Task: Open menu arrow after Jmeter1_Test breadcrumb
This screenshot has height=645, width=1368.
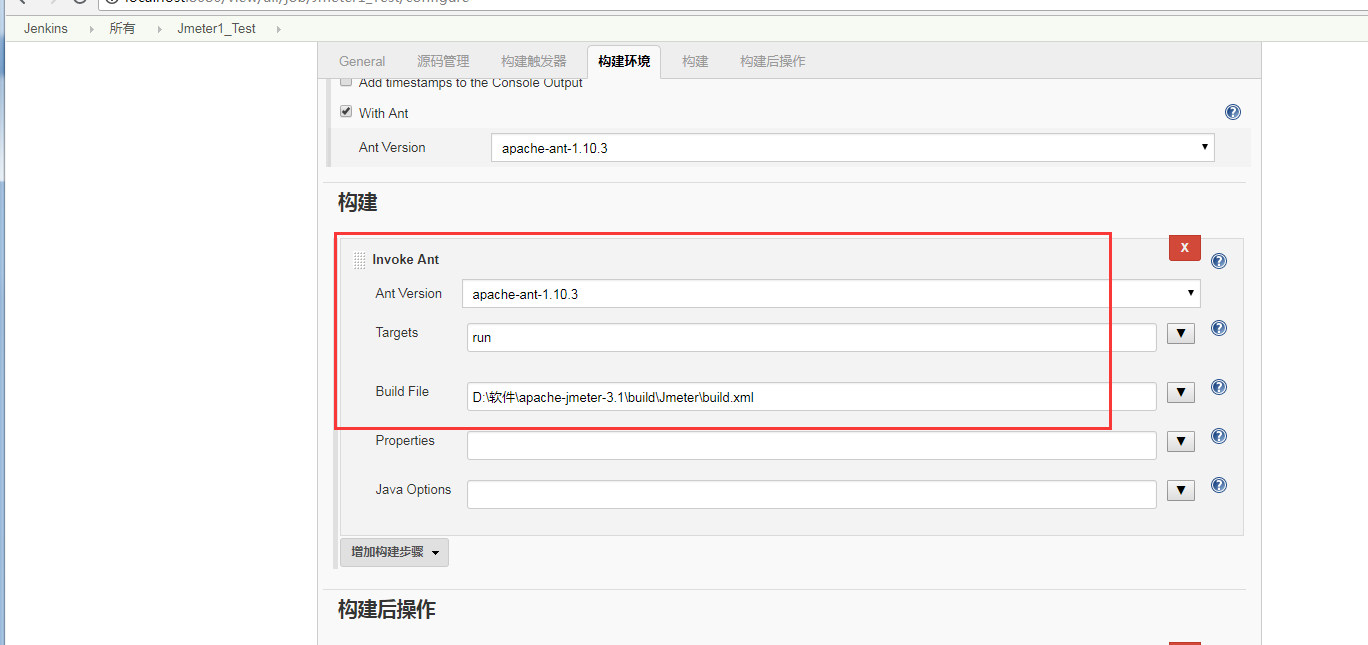Action: click(x=277, y=29)
